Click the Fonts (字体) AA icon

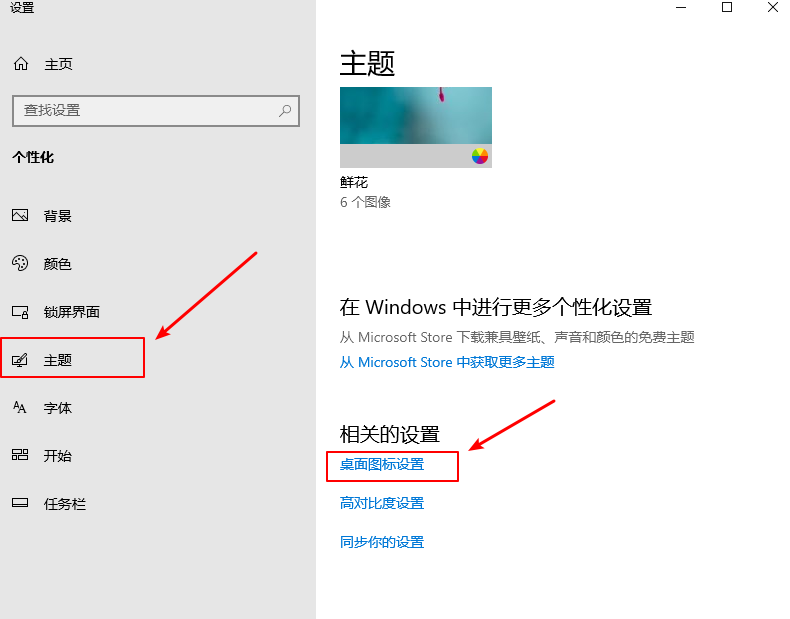coord(20,407)
